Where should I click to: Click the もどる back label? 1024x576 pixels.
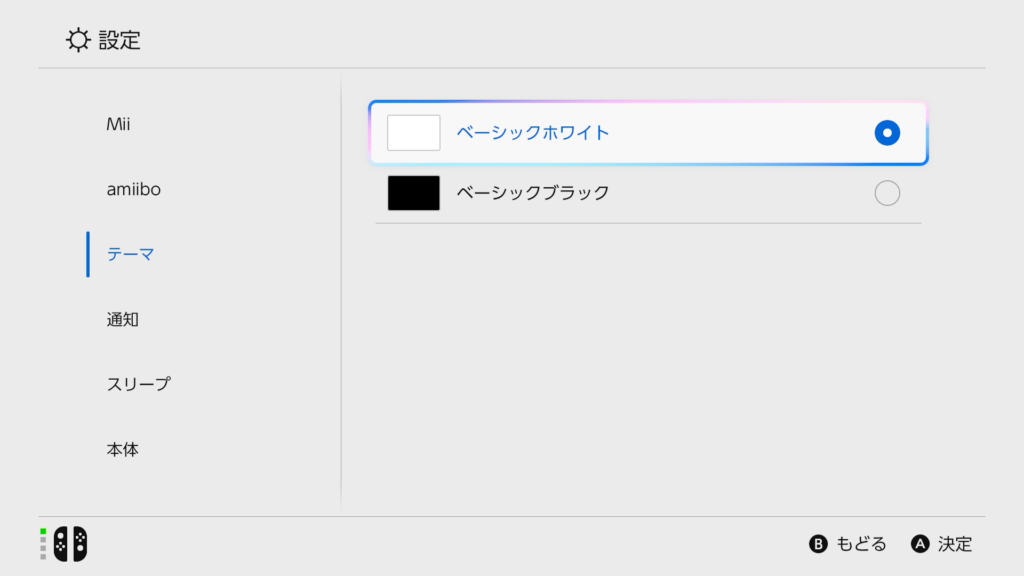(x=861, y=544)
